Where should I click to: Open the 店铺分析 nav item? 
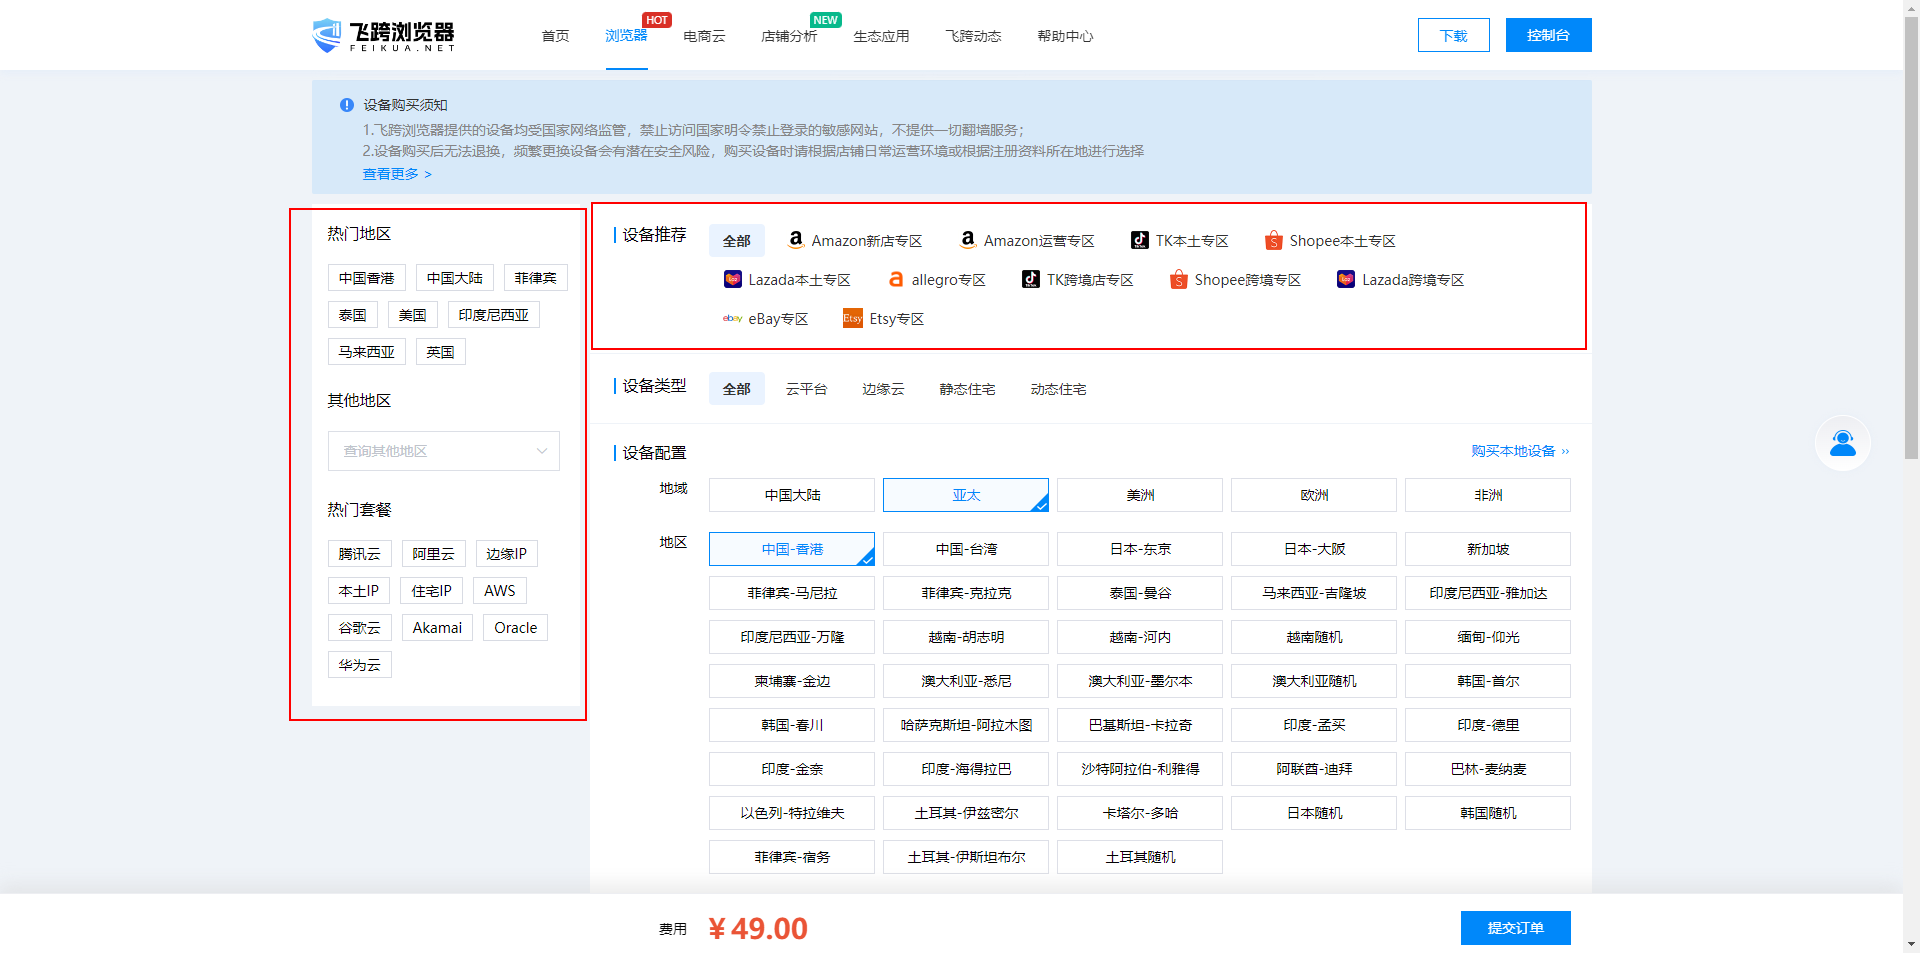[789, 36]
